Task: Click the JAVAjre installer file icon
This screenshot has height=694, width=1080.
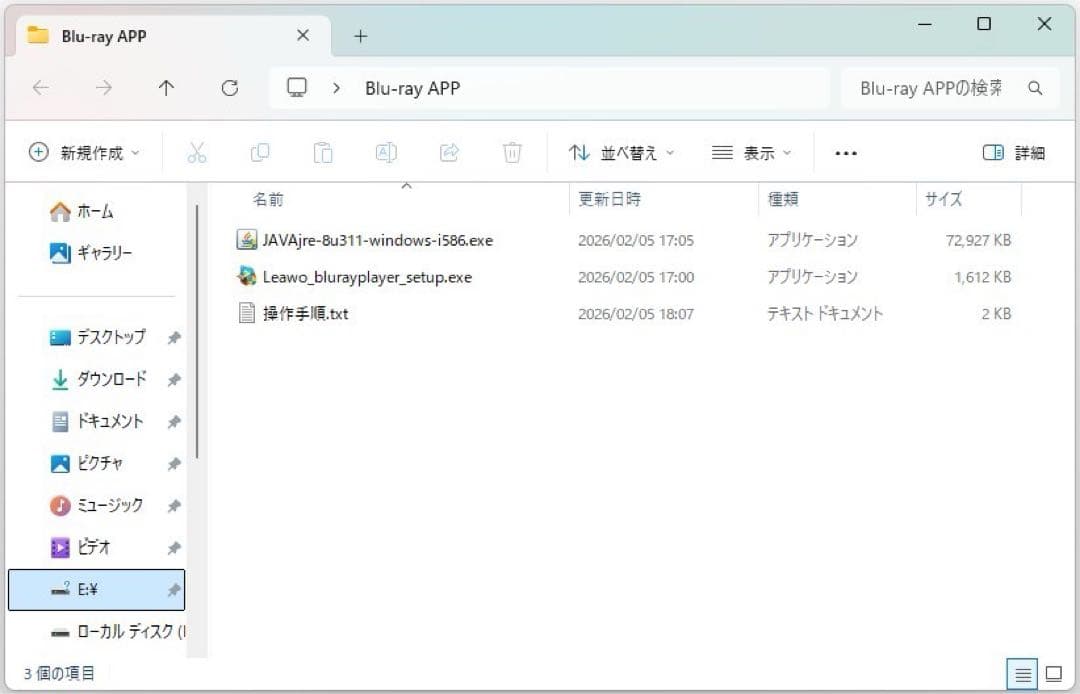Action: point(247,240)
